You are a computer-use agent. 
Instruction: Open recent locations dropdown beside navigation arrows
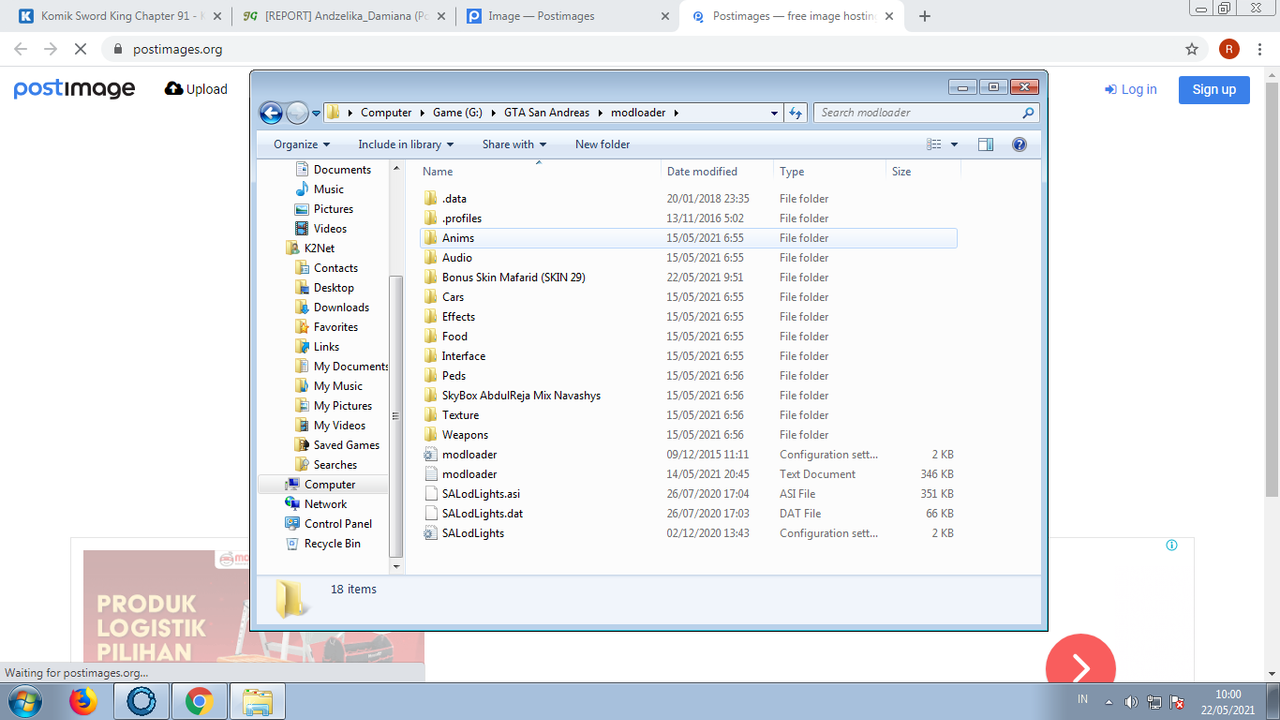(316, 114)
